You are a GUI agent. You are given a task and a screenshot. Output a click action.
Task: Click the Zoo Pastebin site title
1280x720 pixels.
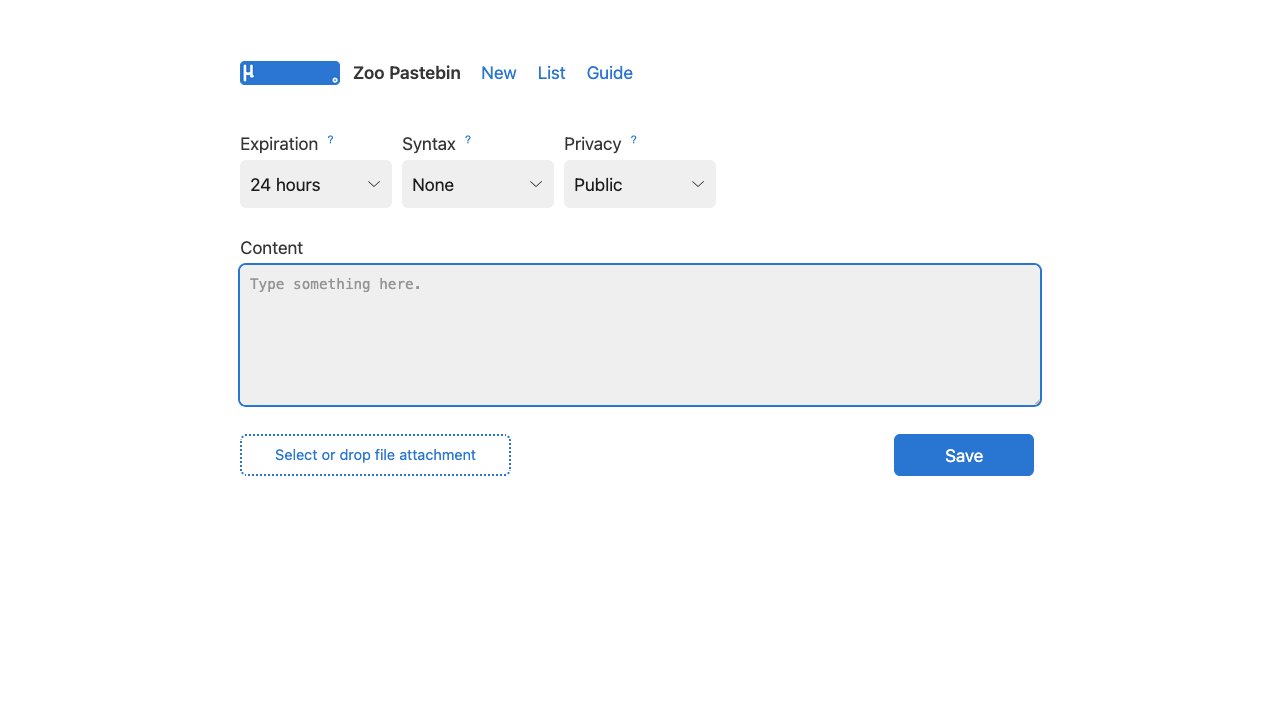click(x=407, y=73)
